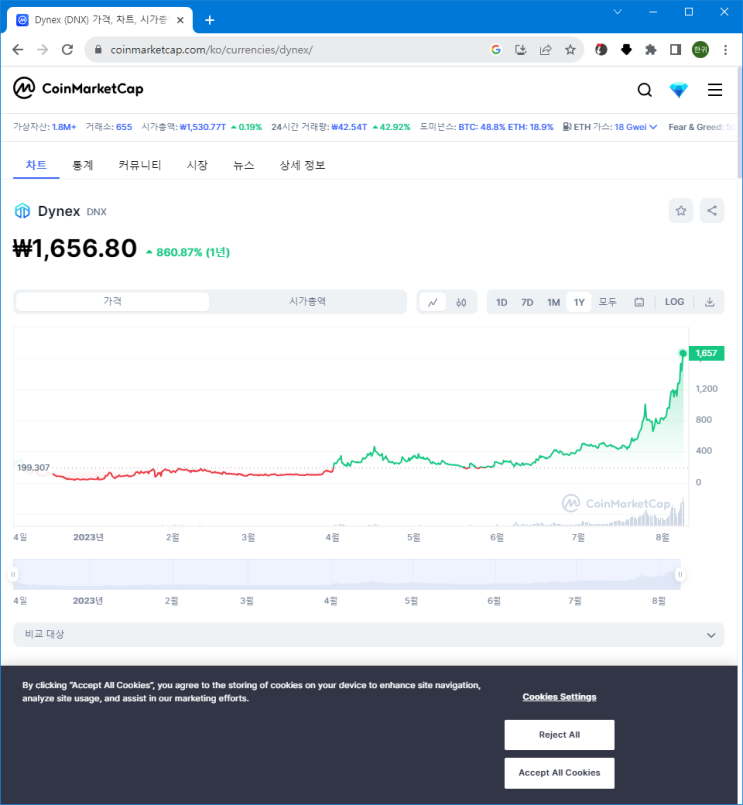
Task: Click the green current price dot
Action: (x=682, y=353)
